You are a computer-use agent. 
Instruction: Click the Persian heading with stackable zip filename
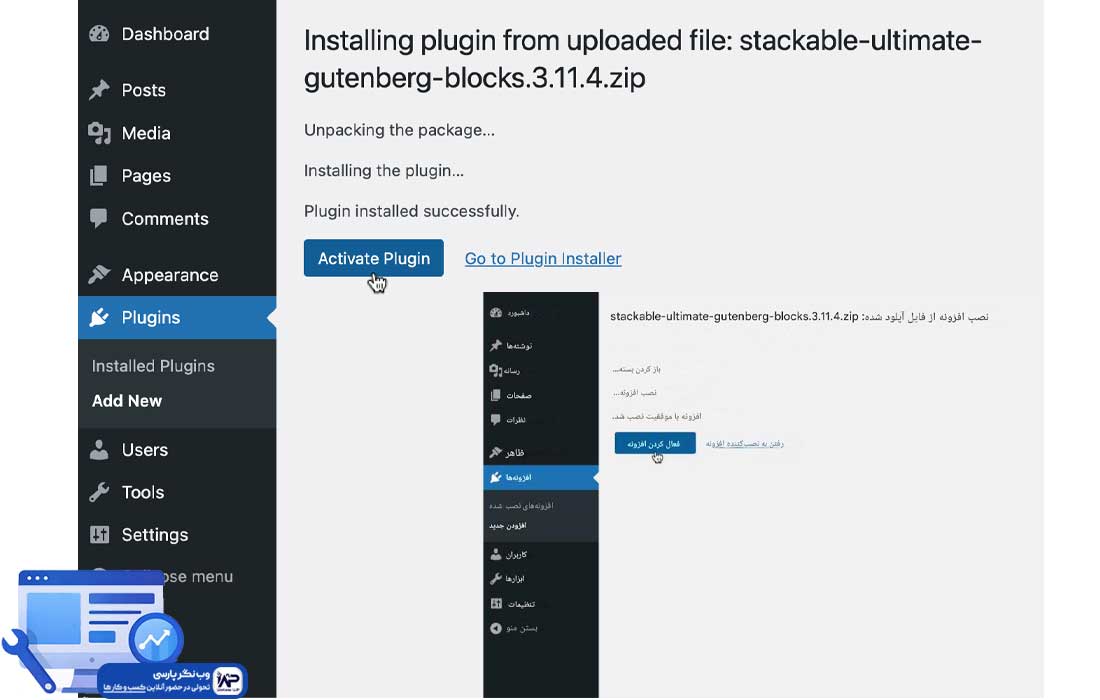coord(799,316)
